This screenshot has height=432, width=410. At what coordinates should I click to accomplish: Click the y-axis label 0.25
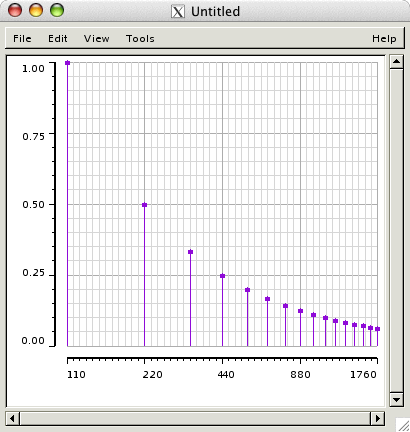coord(33,273)
